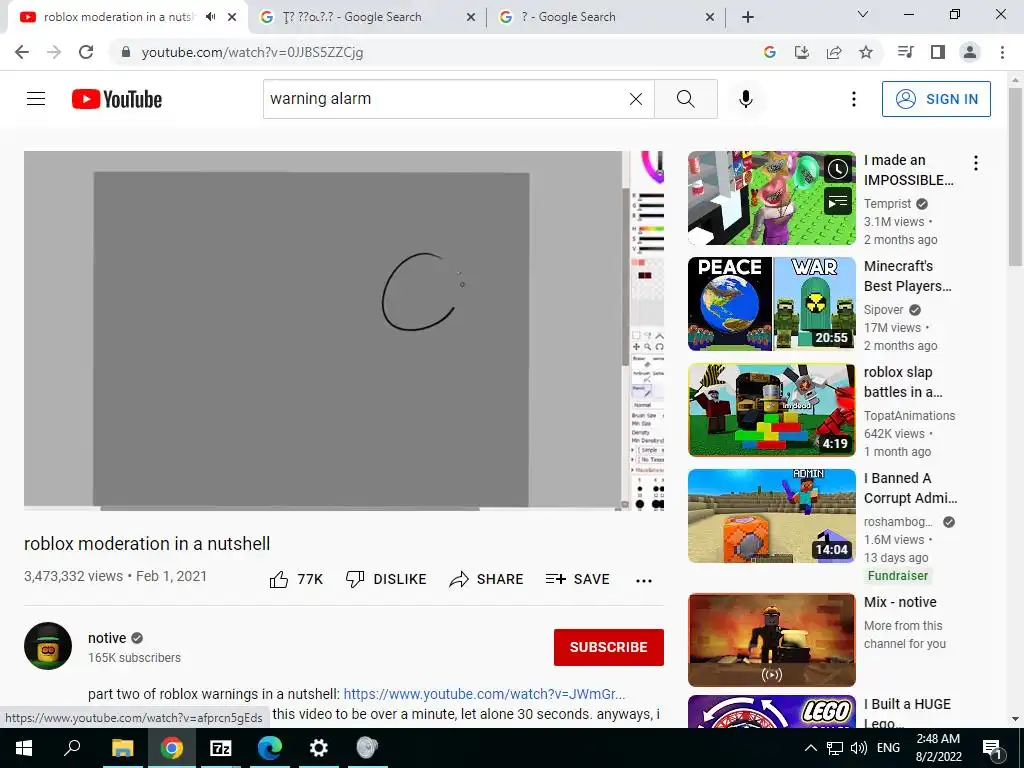
Task: Click the Sipover channel name
Action: 884,310
